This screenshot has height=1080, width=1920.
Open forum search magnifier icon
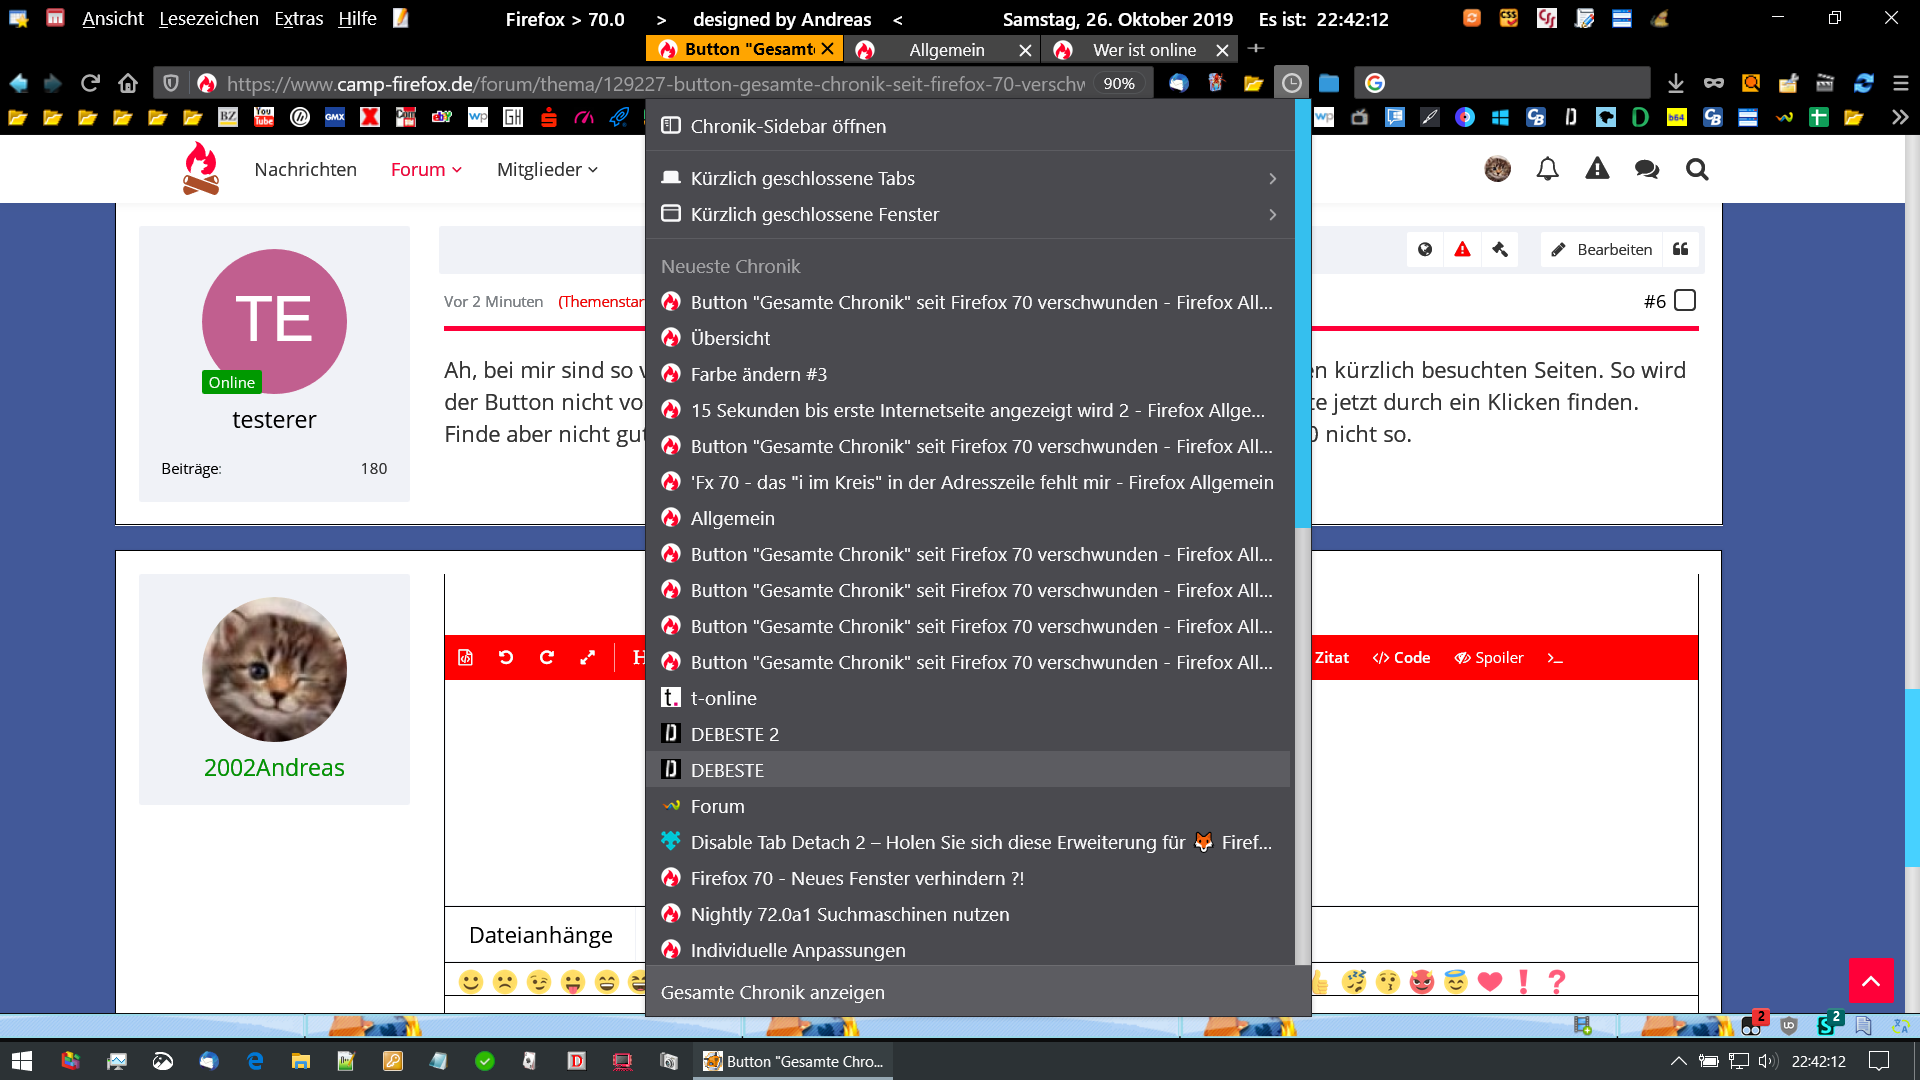1696,170
